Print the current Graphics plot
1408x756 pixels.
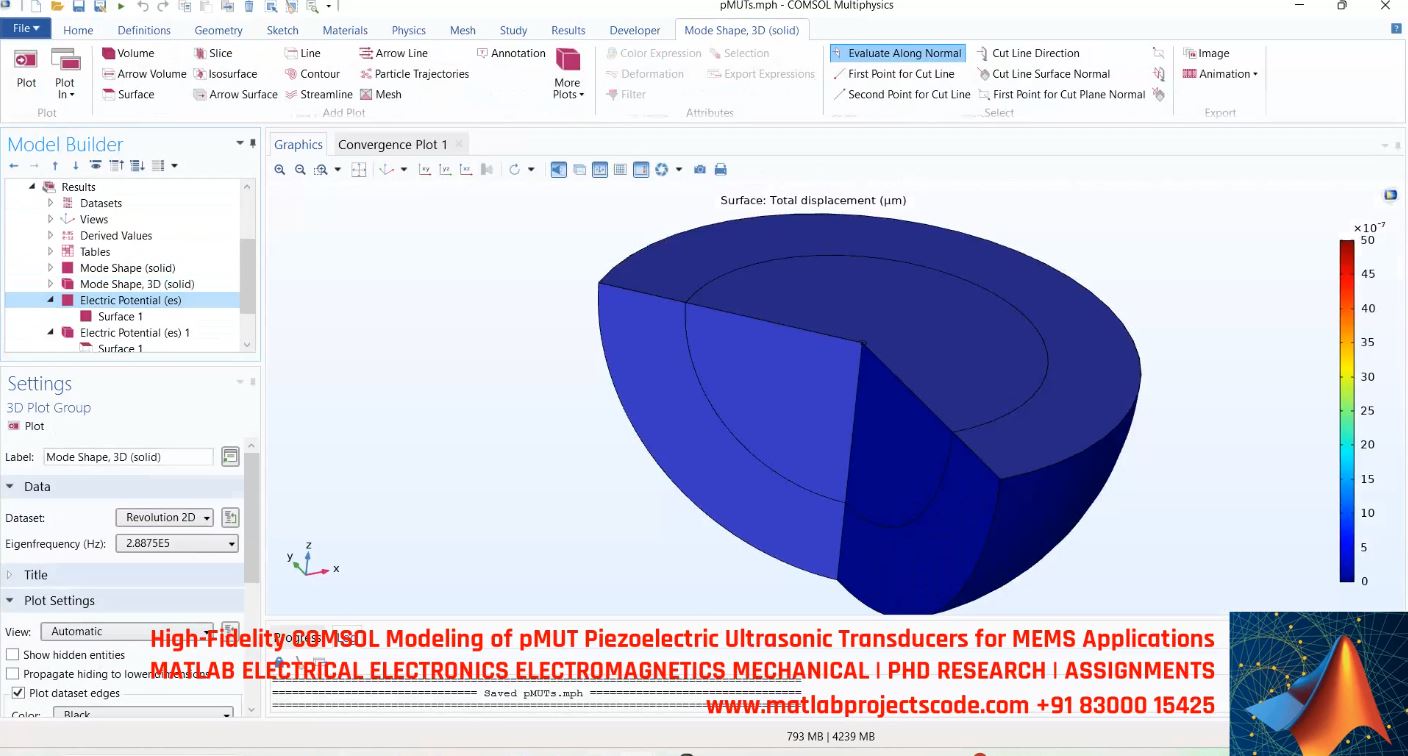719,169
